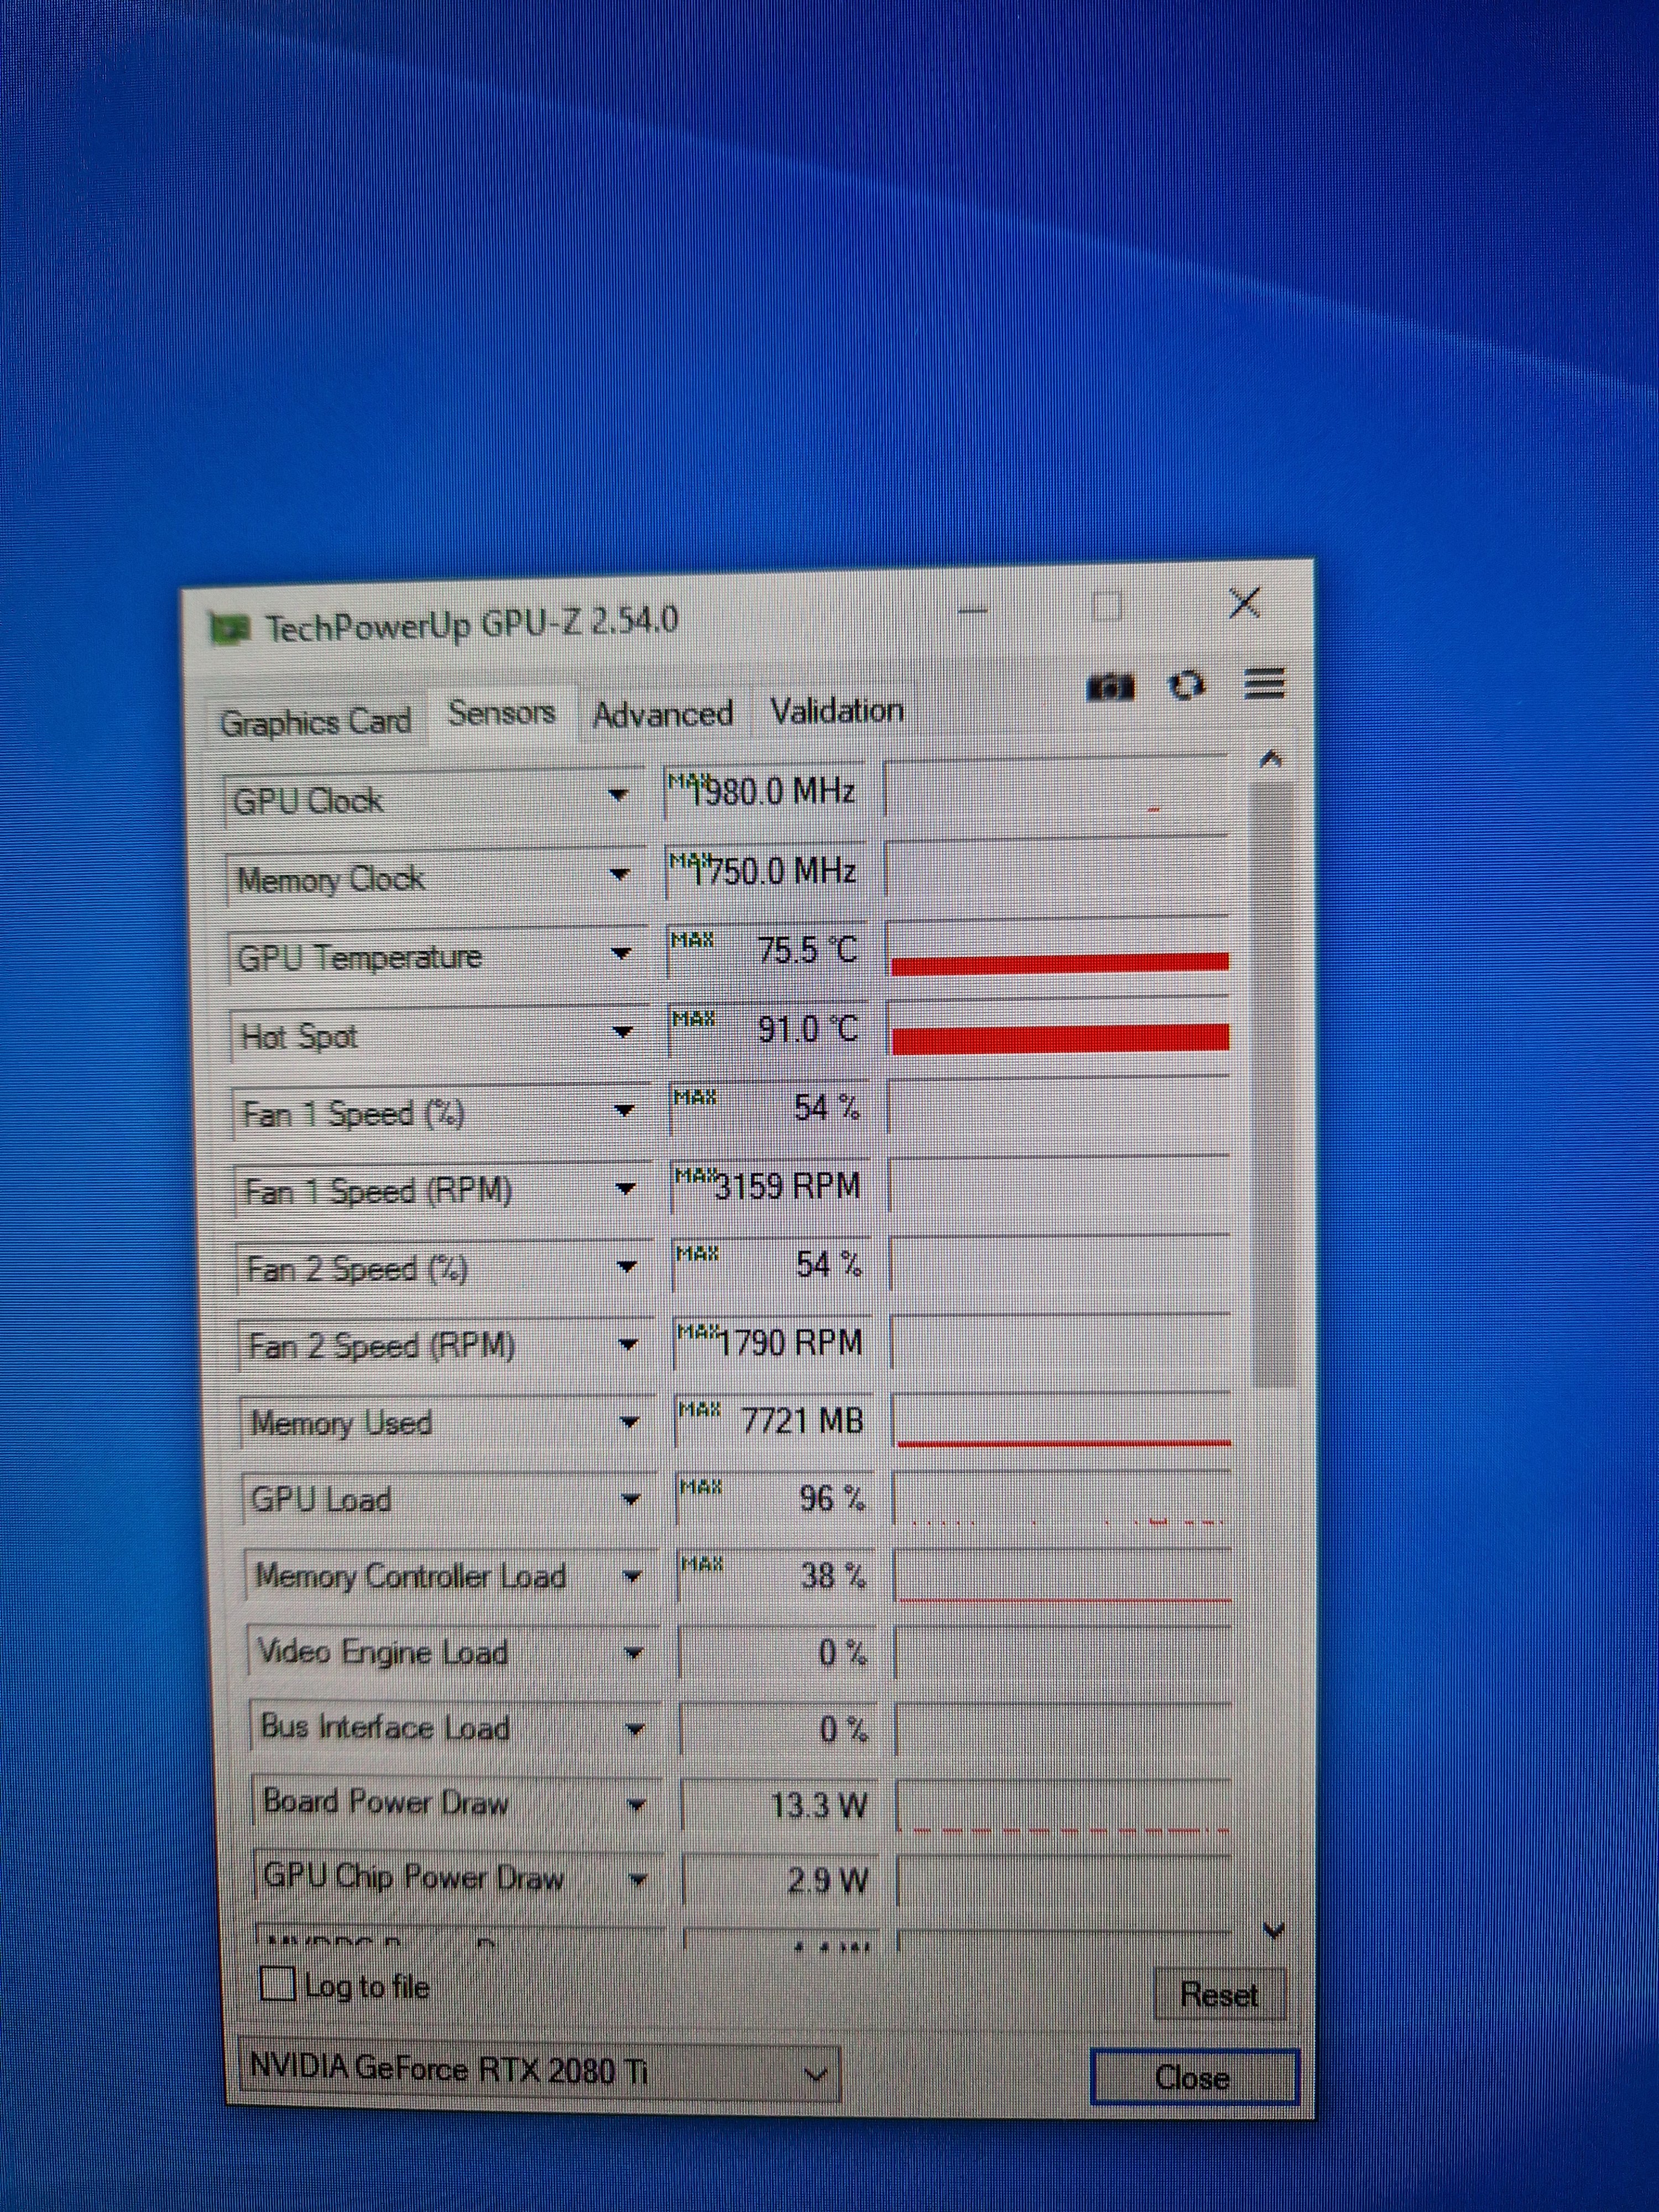Close the GPU-Z window with X

click(x=1245, y=603)
